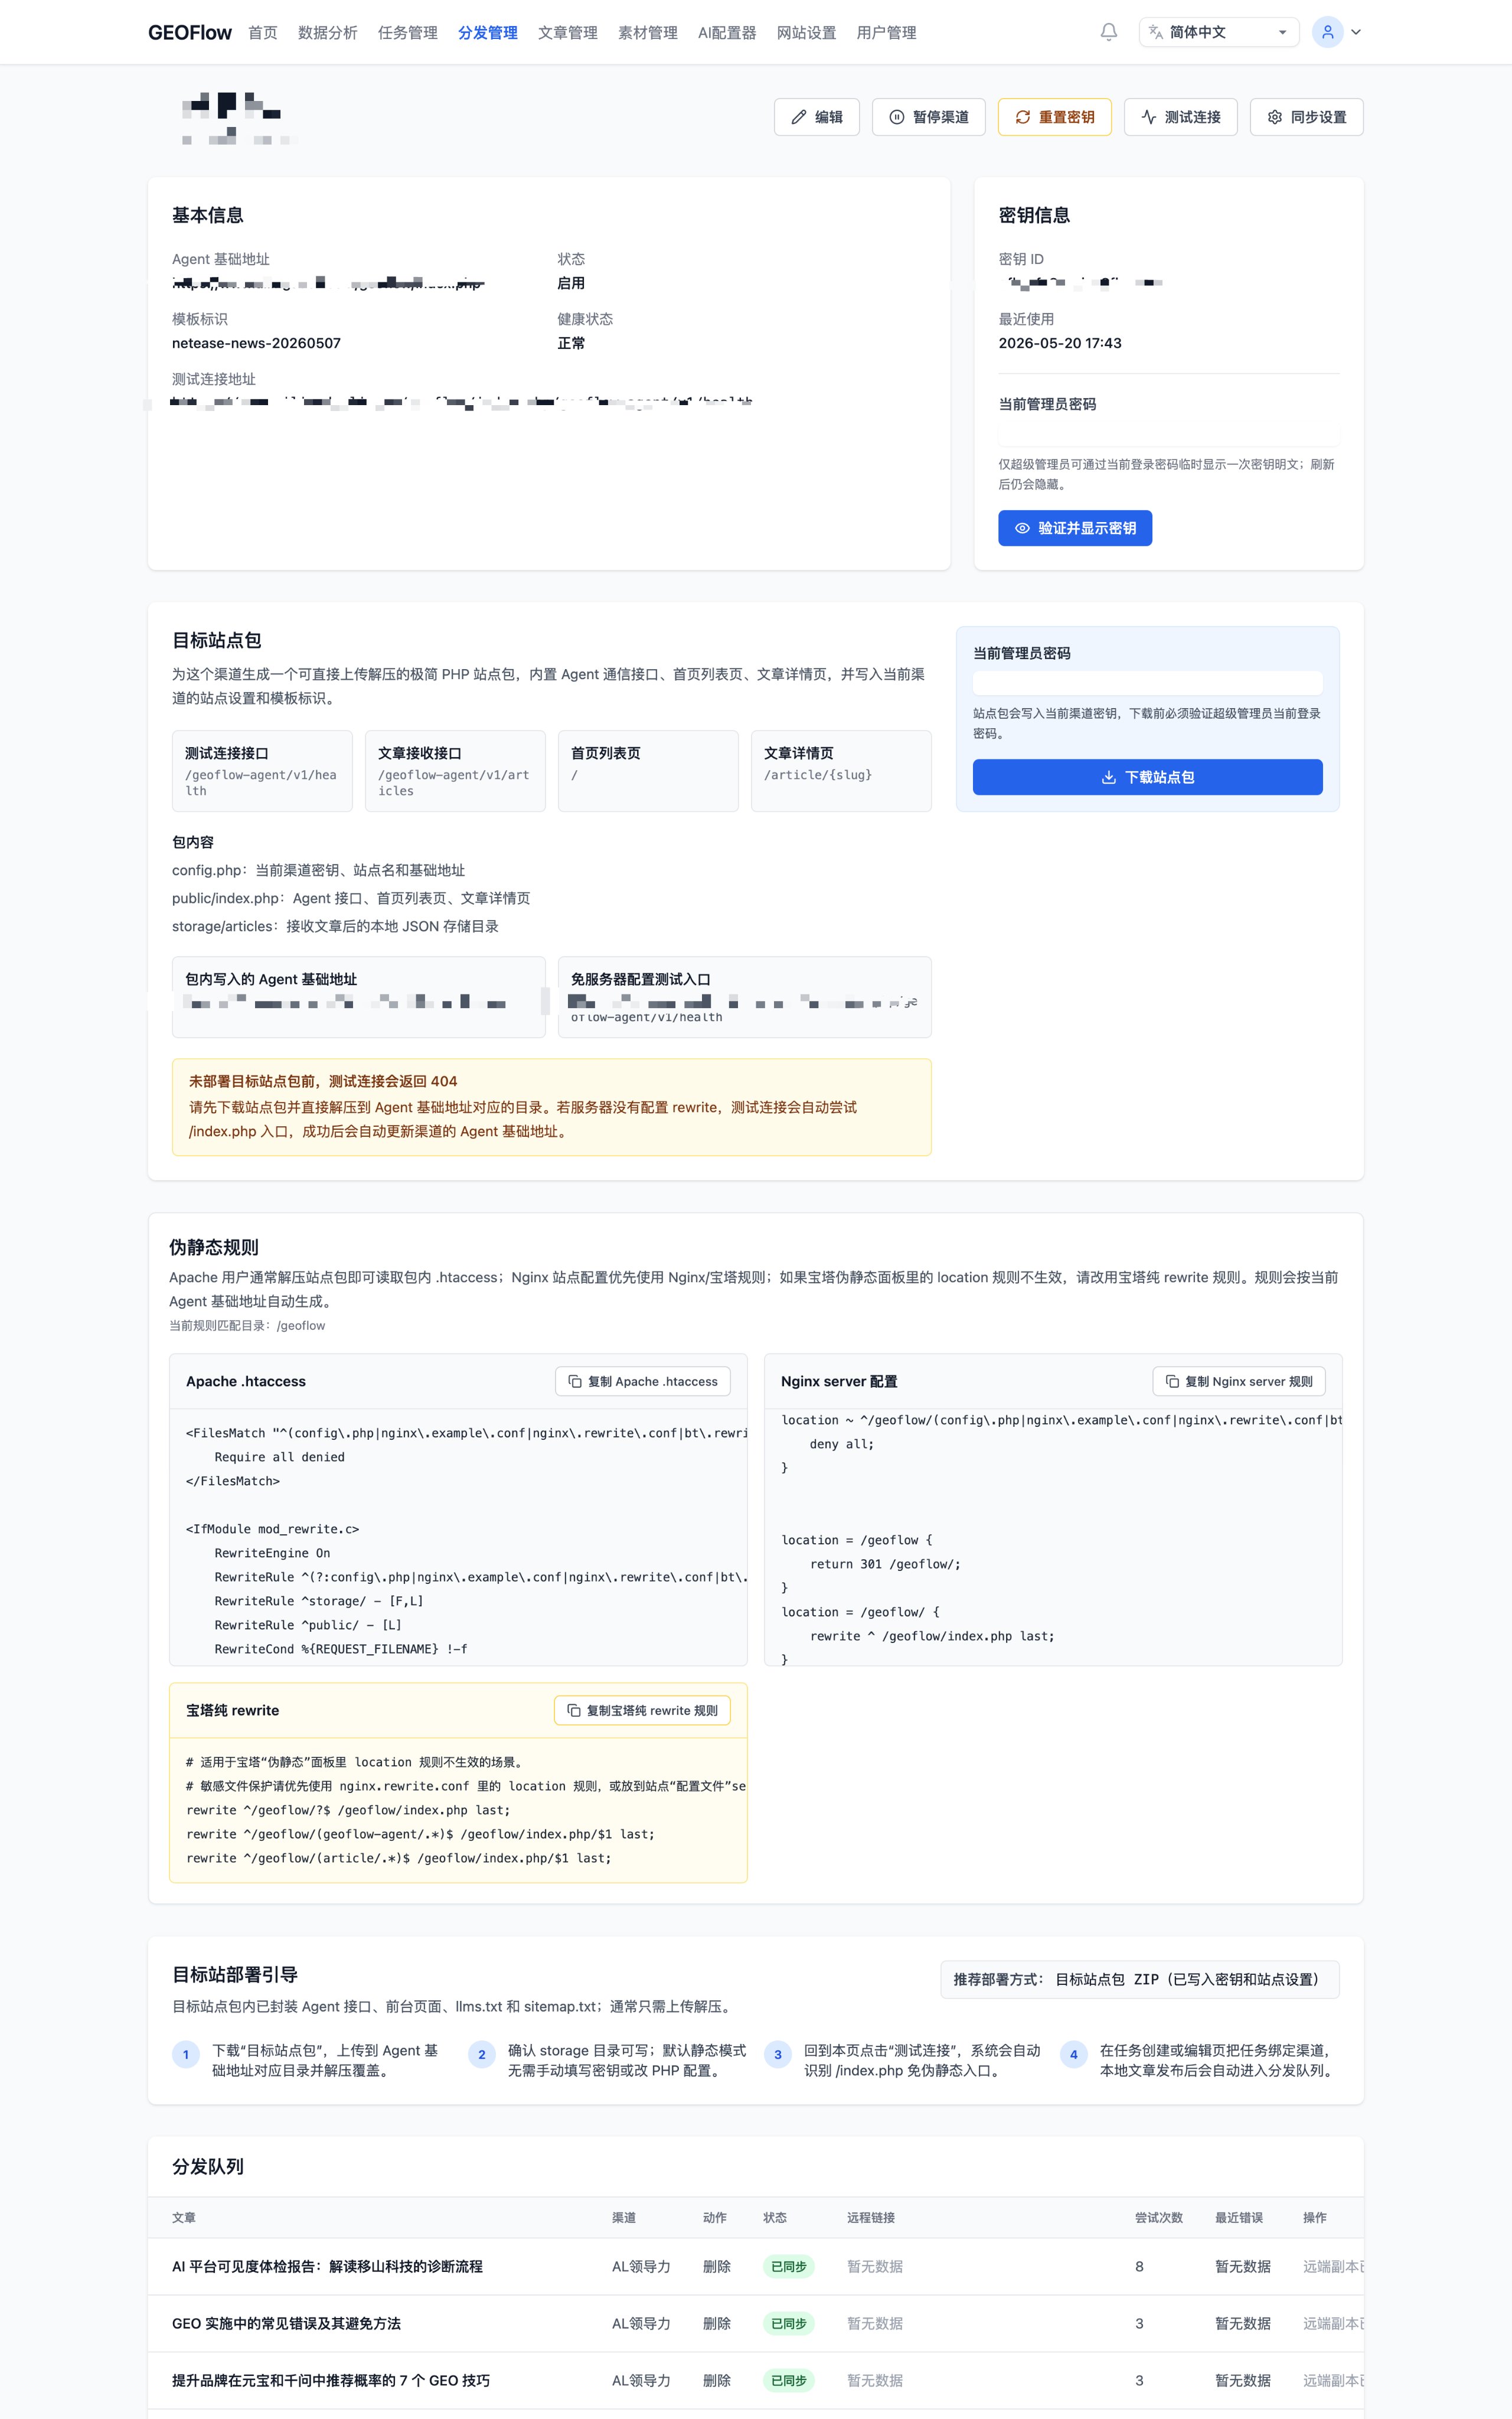
Task: Copy Nginx server rules
Action: coord(1239,1381)
